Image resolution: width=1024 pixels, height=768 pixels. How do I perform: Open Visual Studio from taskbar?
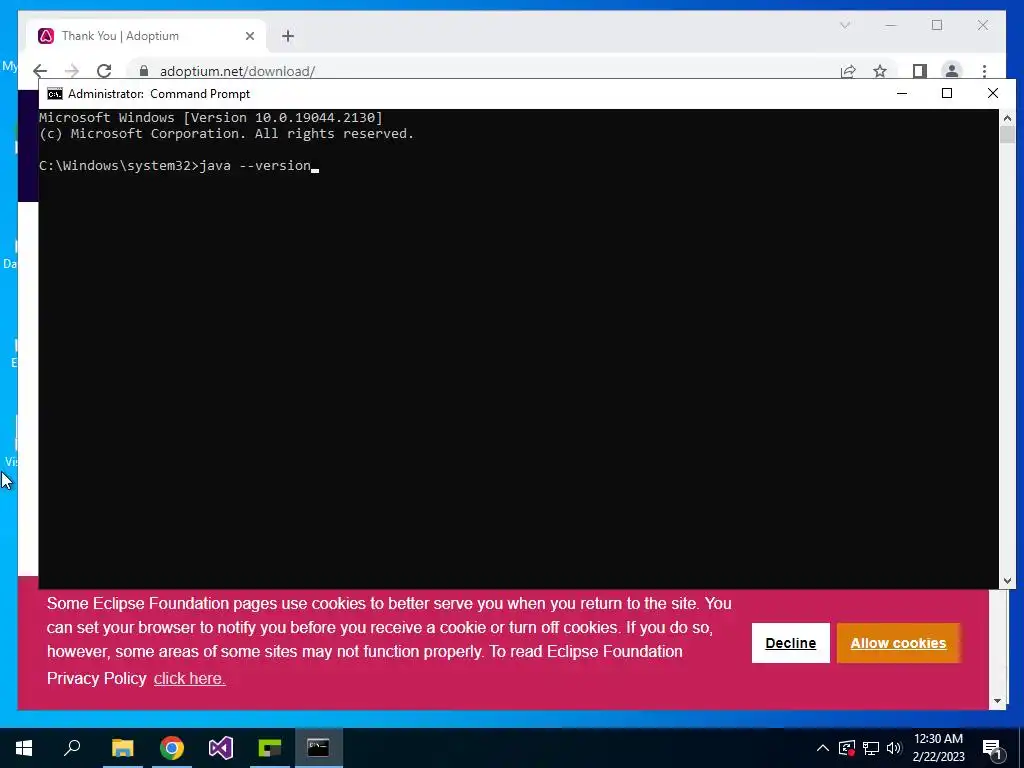[221, 748]
